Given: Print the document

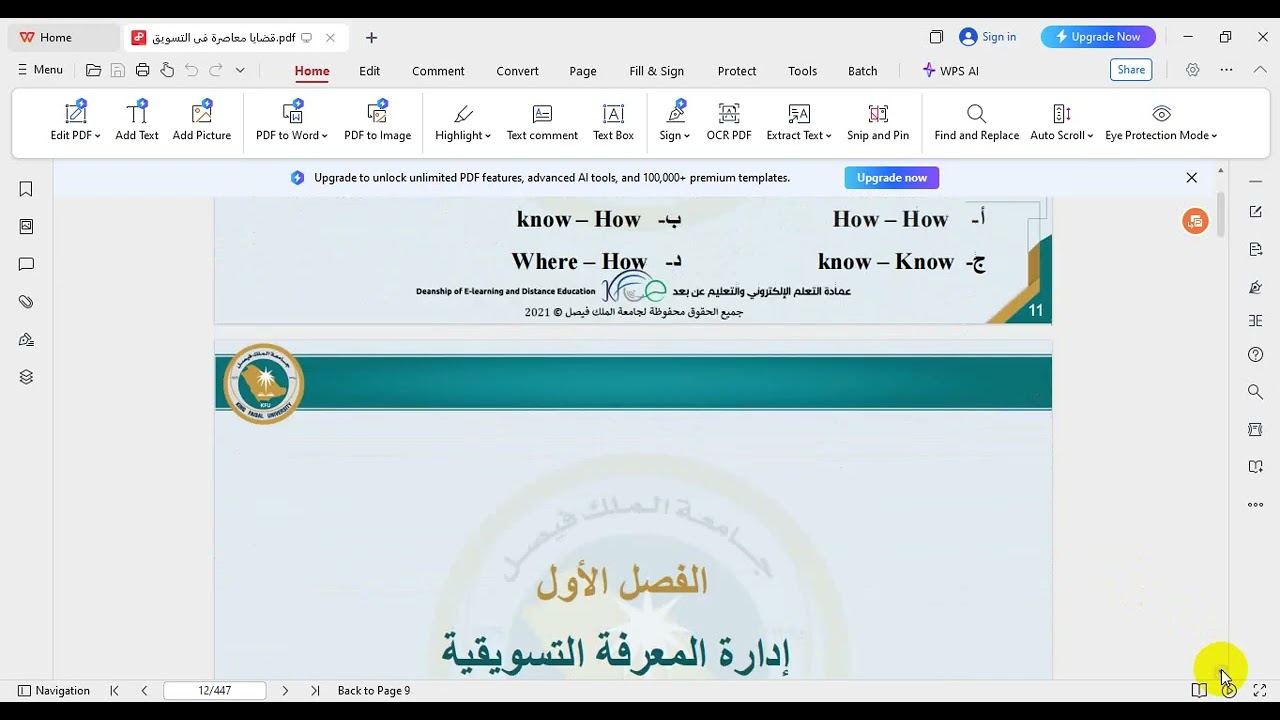Looking at the screenshot, I should 142,70.
